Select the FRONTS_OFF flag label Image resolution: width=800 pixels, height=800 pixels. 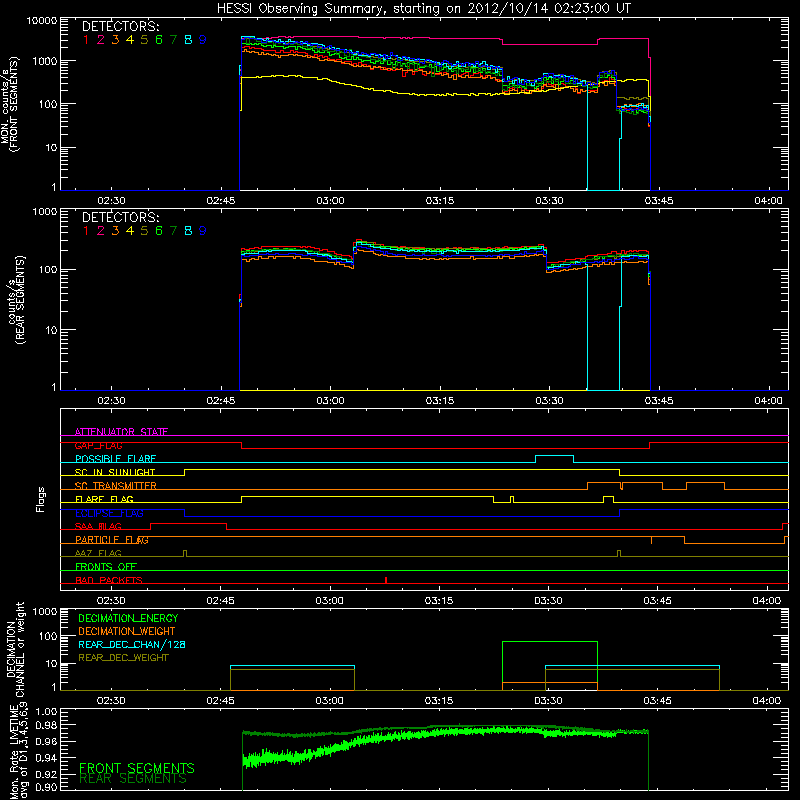106,567
